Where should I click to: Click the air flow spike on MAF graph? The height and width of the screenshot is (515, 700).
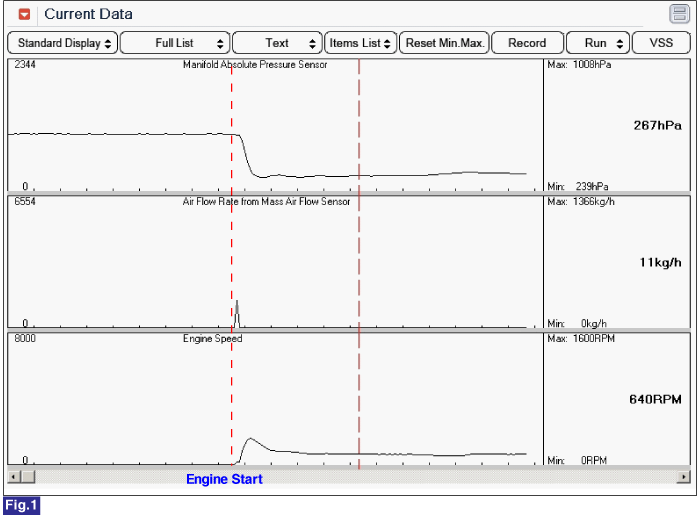tap(237, 314)
